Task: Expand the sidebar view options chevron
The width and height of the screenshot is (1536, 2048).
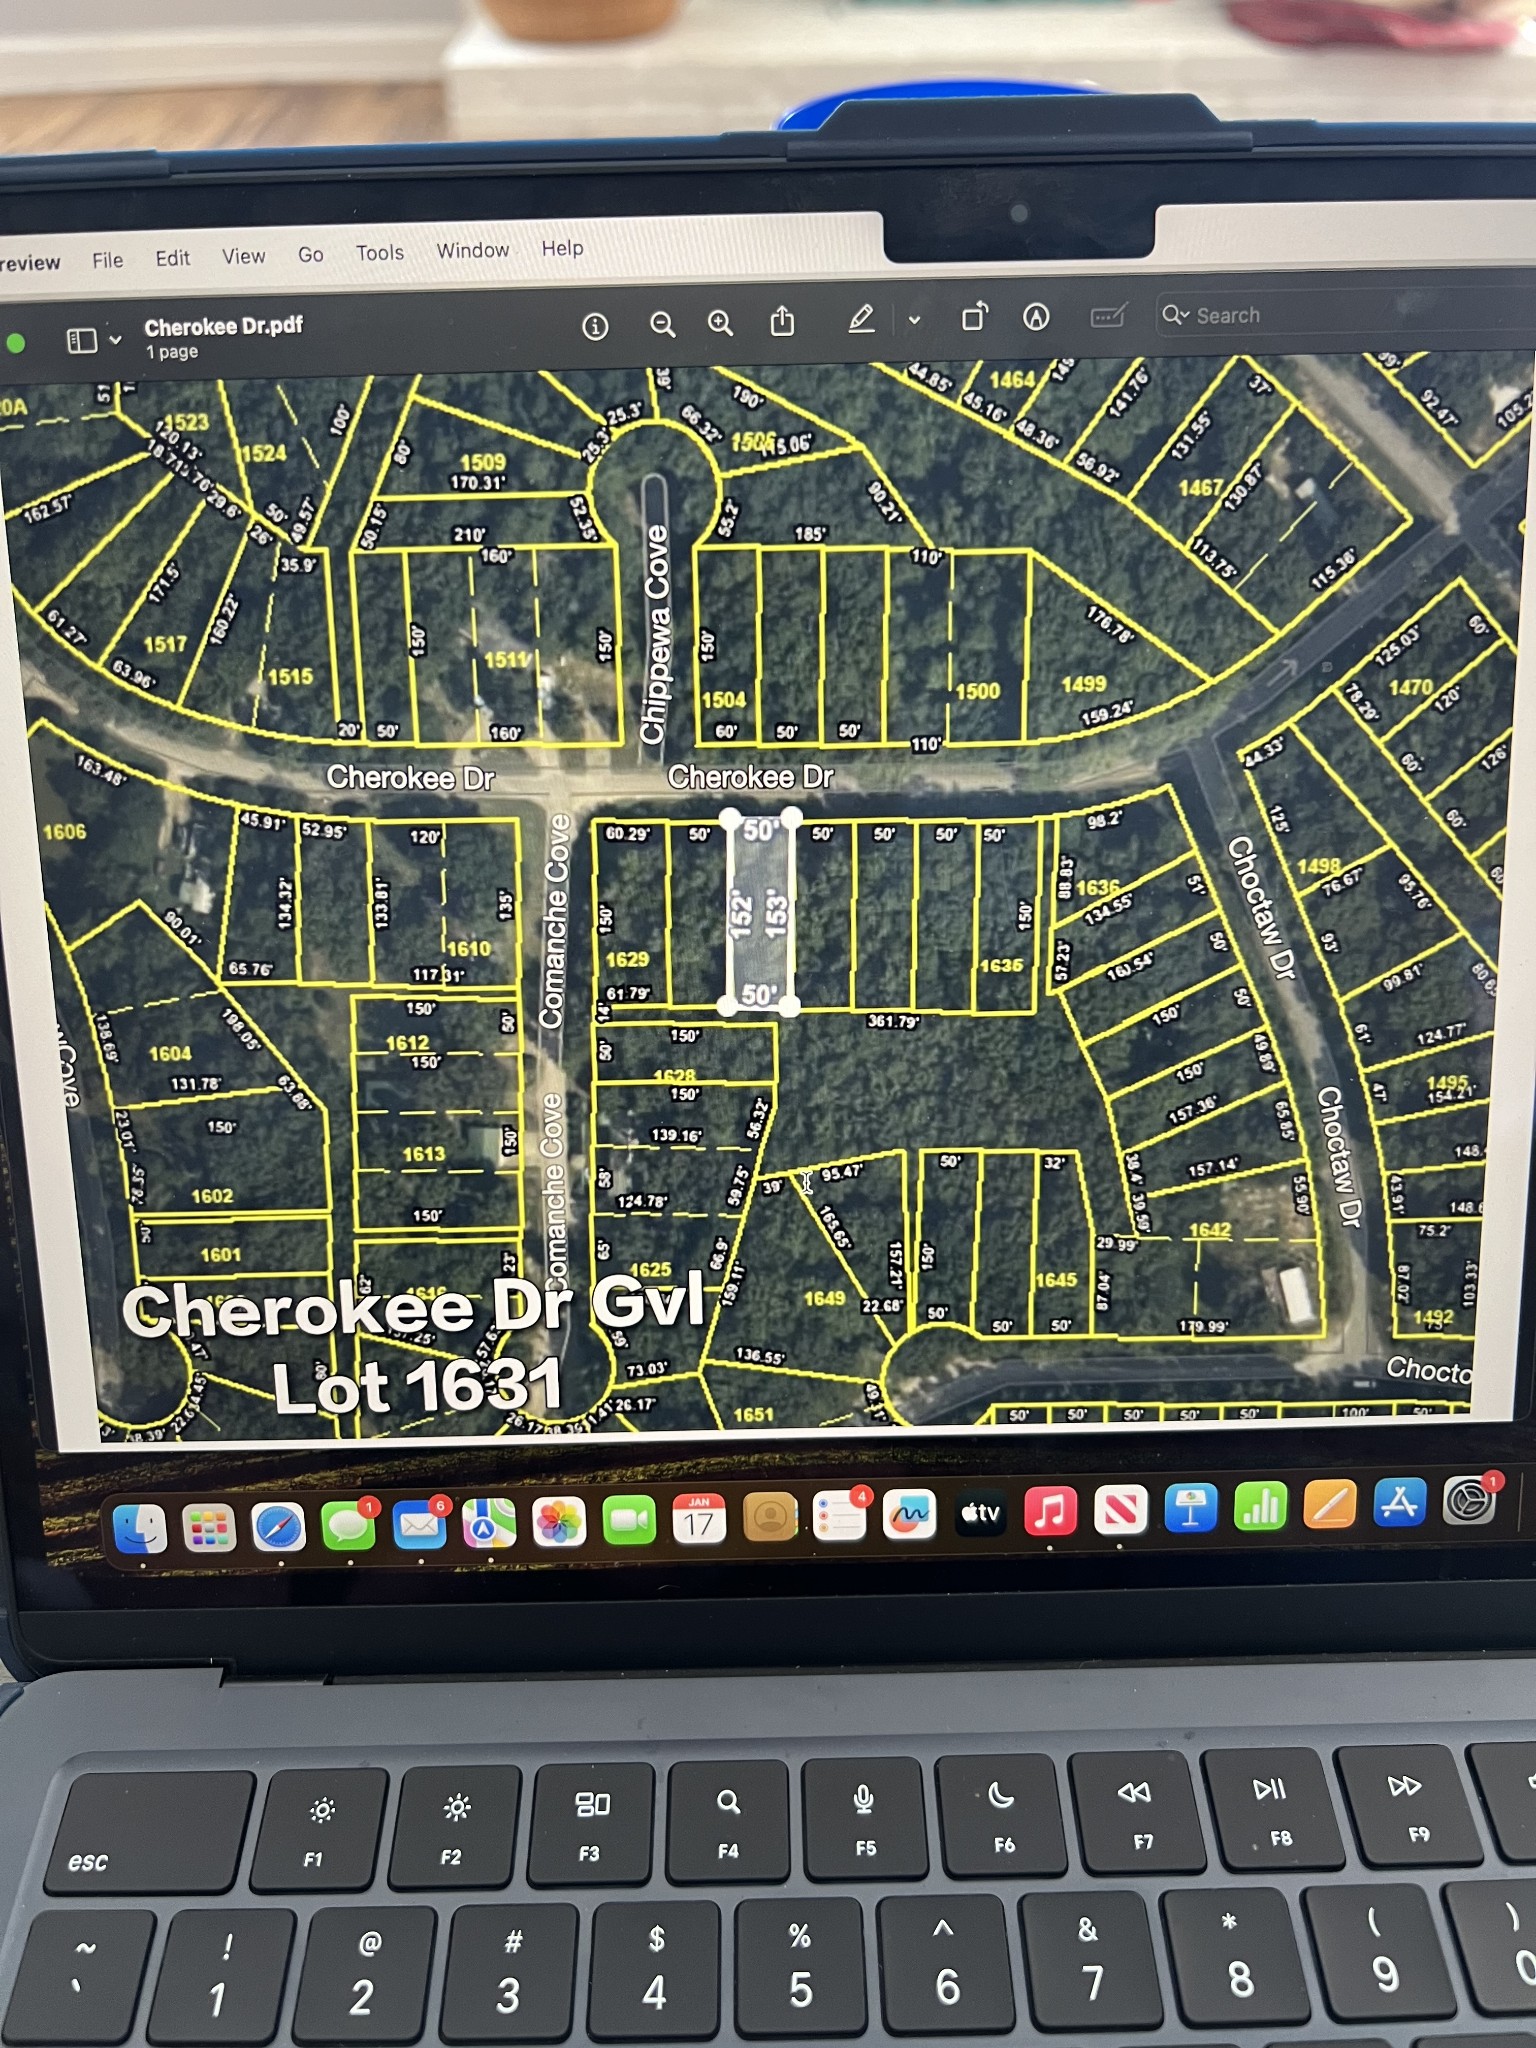Action: pos(116,340)
